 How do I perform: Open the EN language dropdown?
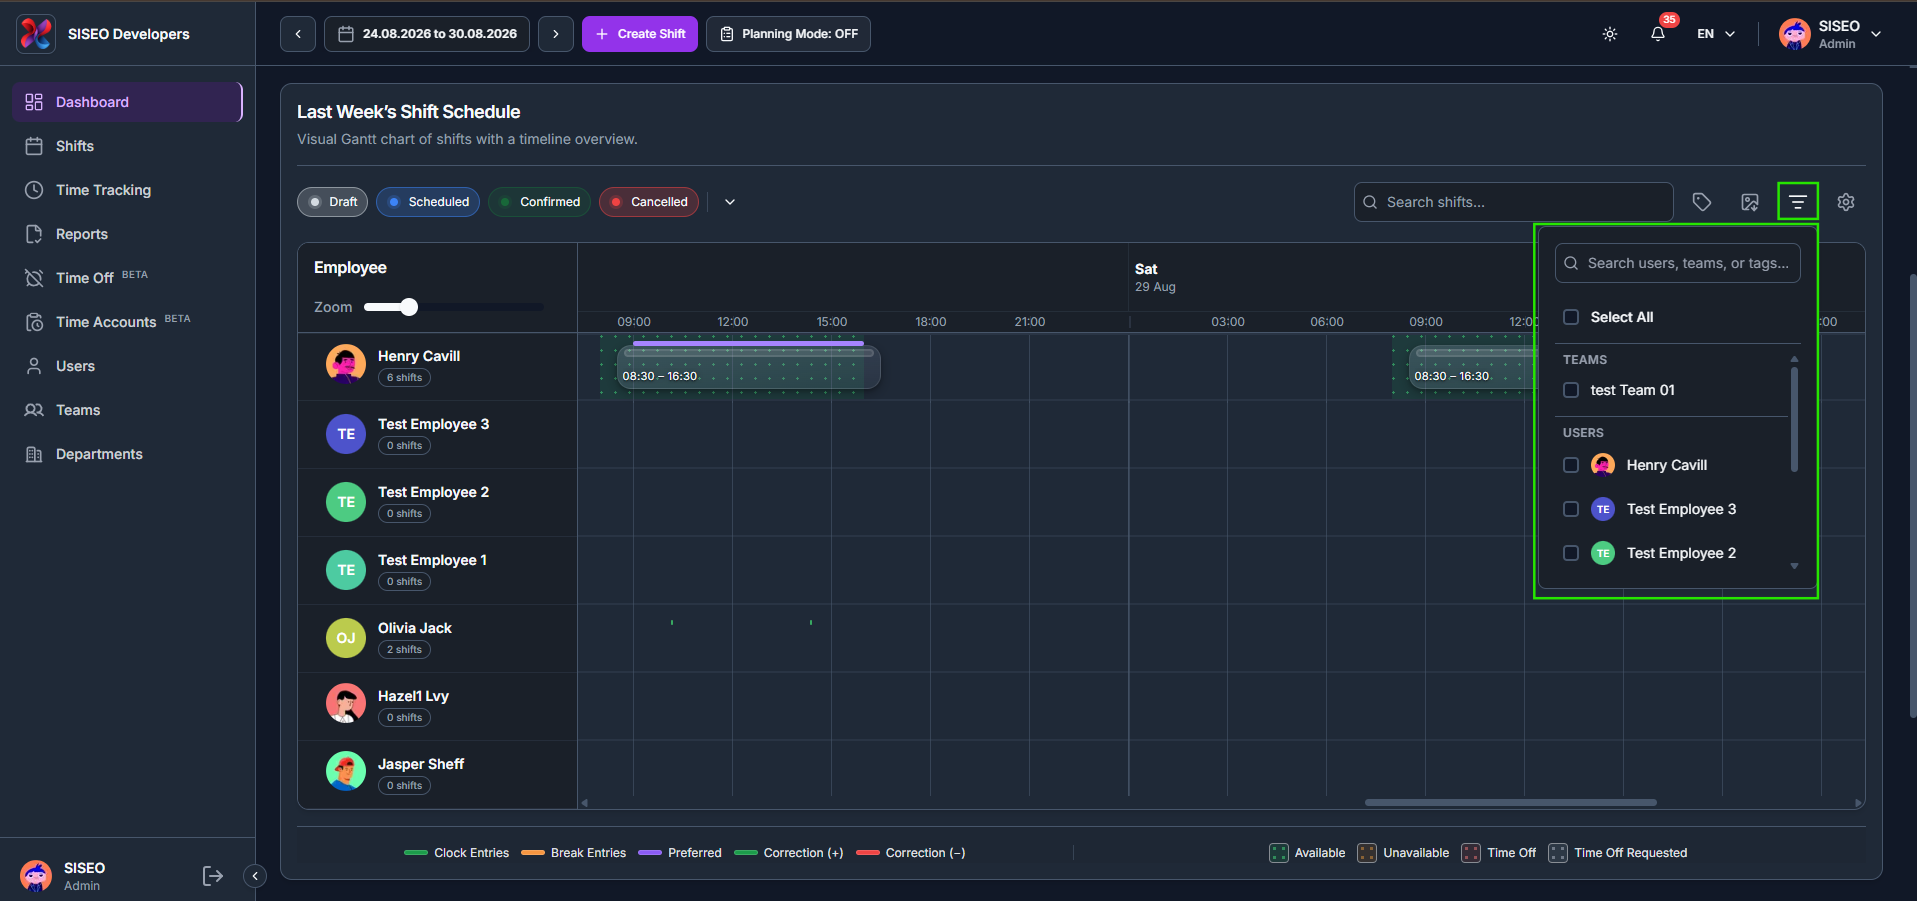[x=1716, y=34]
